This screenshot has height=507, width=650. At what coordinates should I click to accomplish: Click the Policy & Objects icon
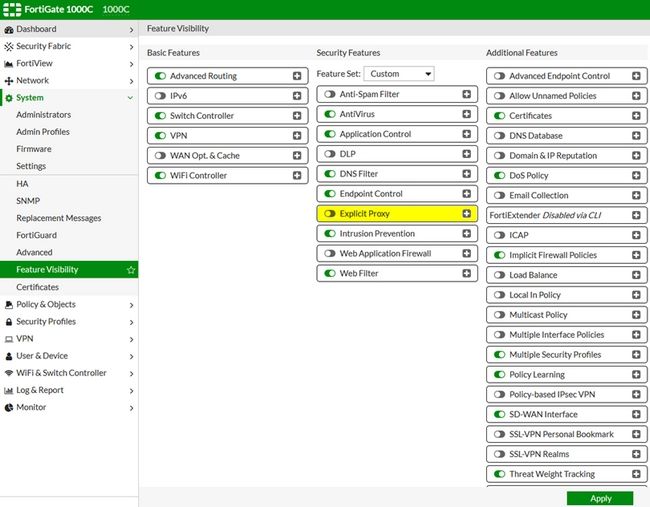(9, 305)
